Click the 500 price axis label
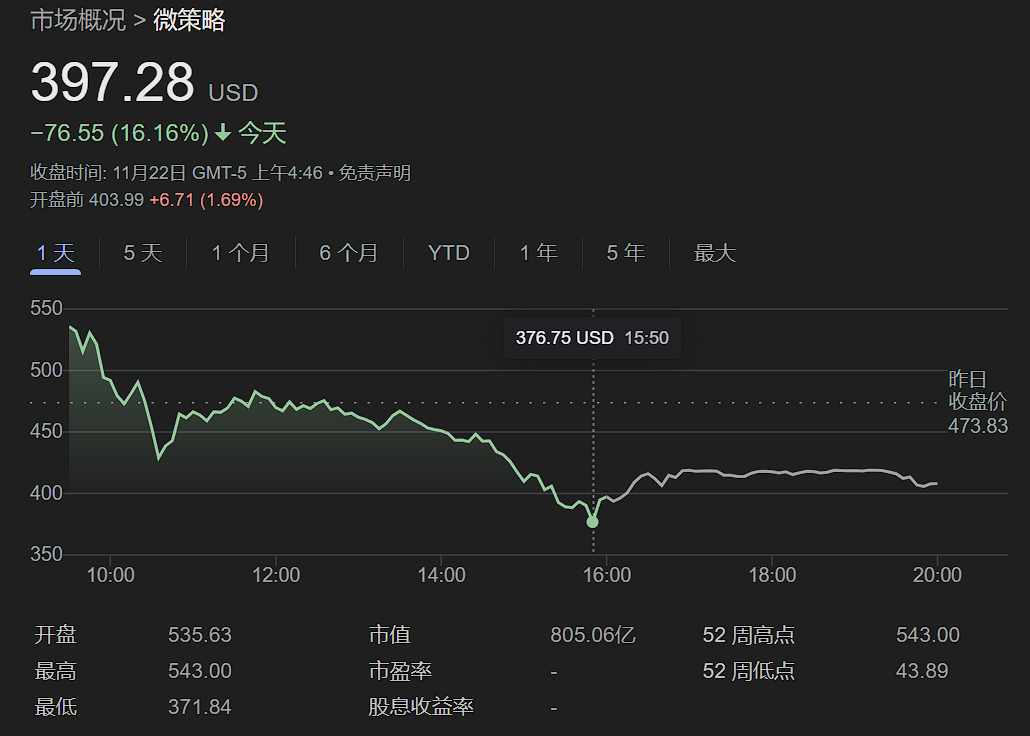 click(x=46, y=370)
